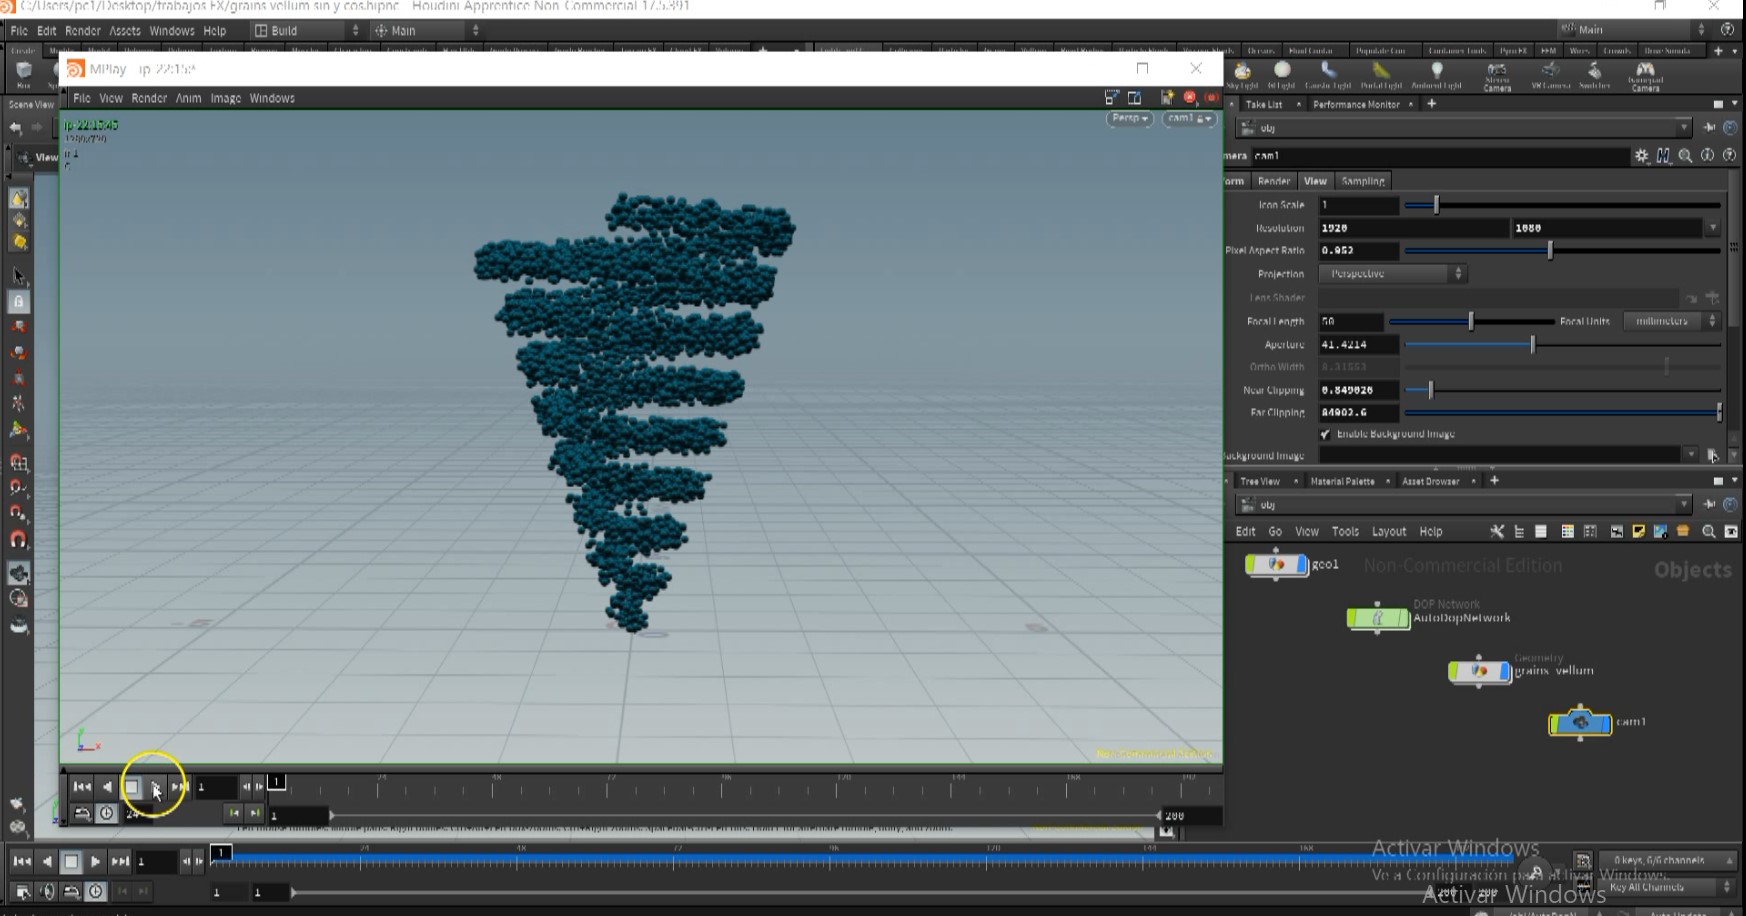Open the Build desktop dropdown

[305, 31]
